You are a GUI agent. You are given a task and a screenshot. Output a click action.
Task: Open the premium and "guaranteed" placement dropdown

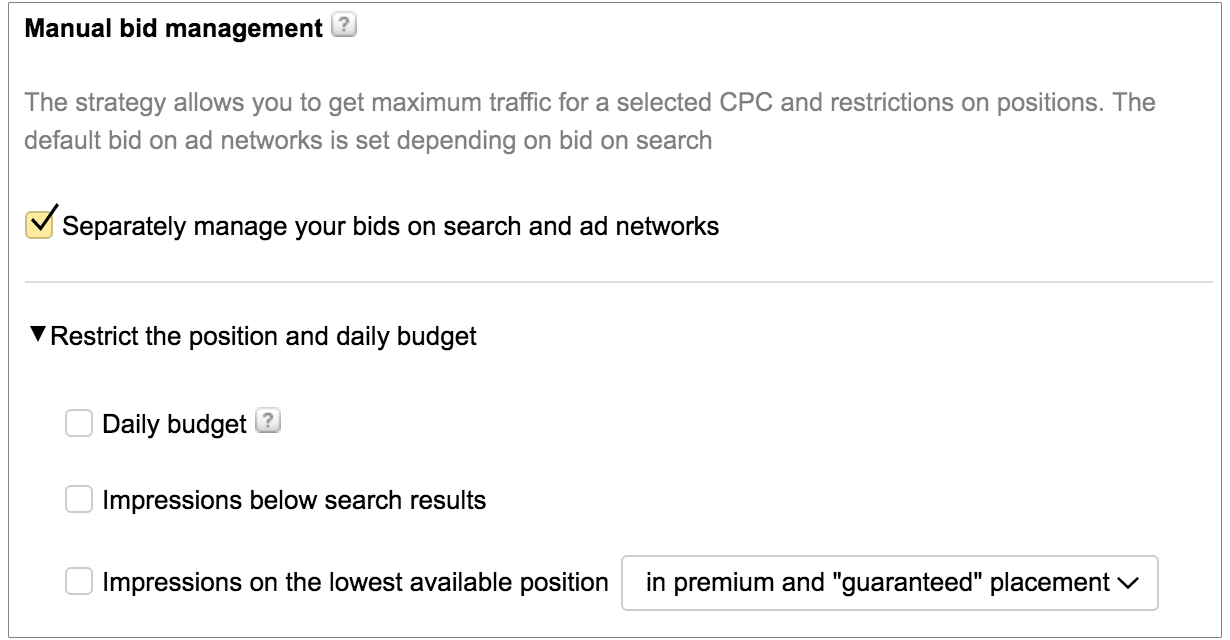(889, 583)
